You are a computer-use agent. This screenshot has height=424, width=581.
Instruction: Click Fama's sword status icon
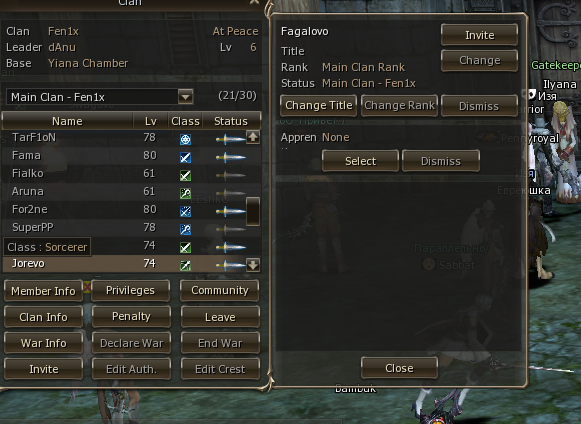[x=230, y=158]
